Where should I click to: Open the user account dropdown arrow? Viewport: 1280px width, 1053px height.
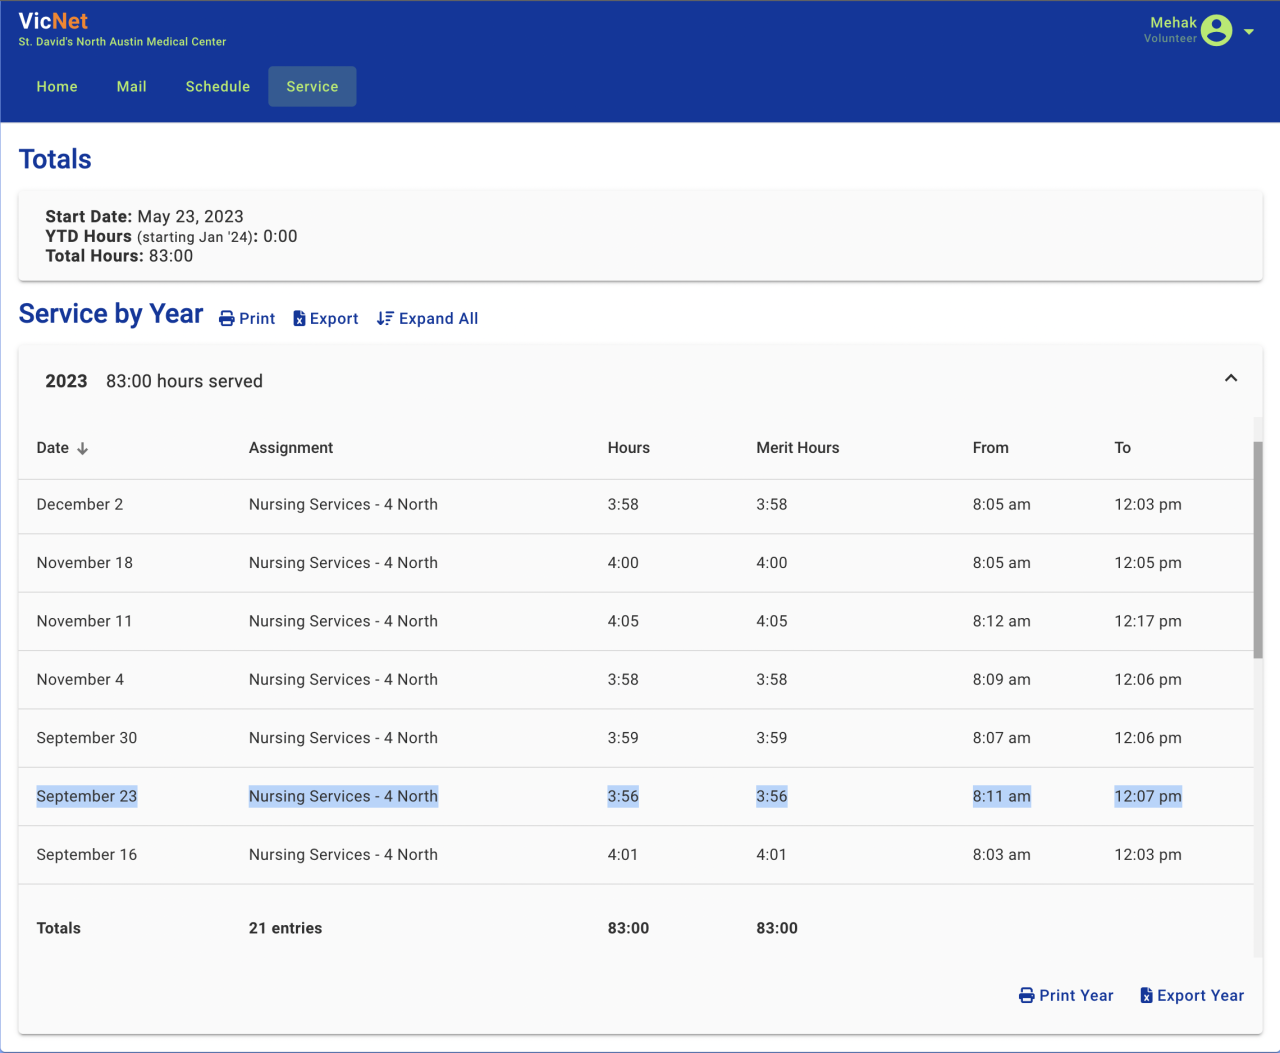tap(1249, 32)
